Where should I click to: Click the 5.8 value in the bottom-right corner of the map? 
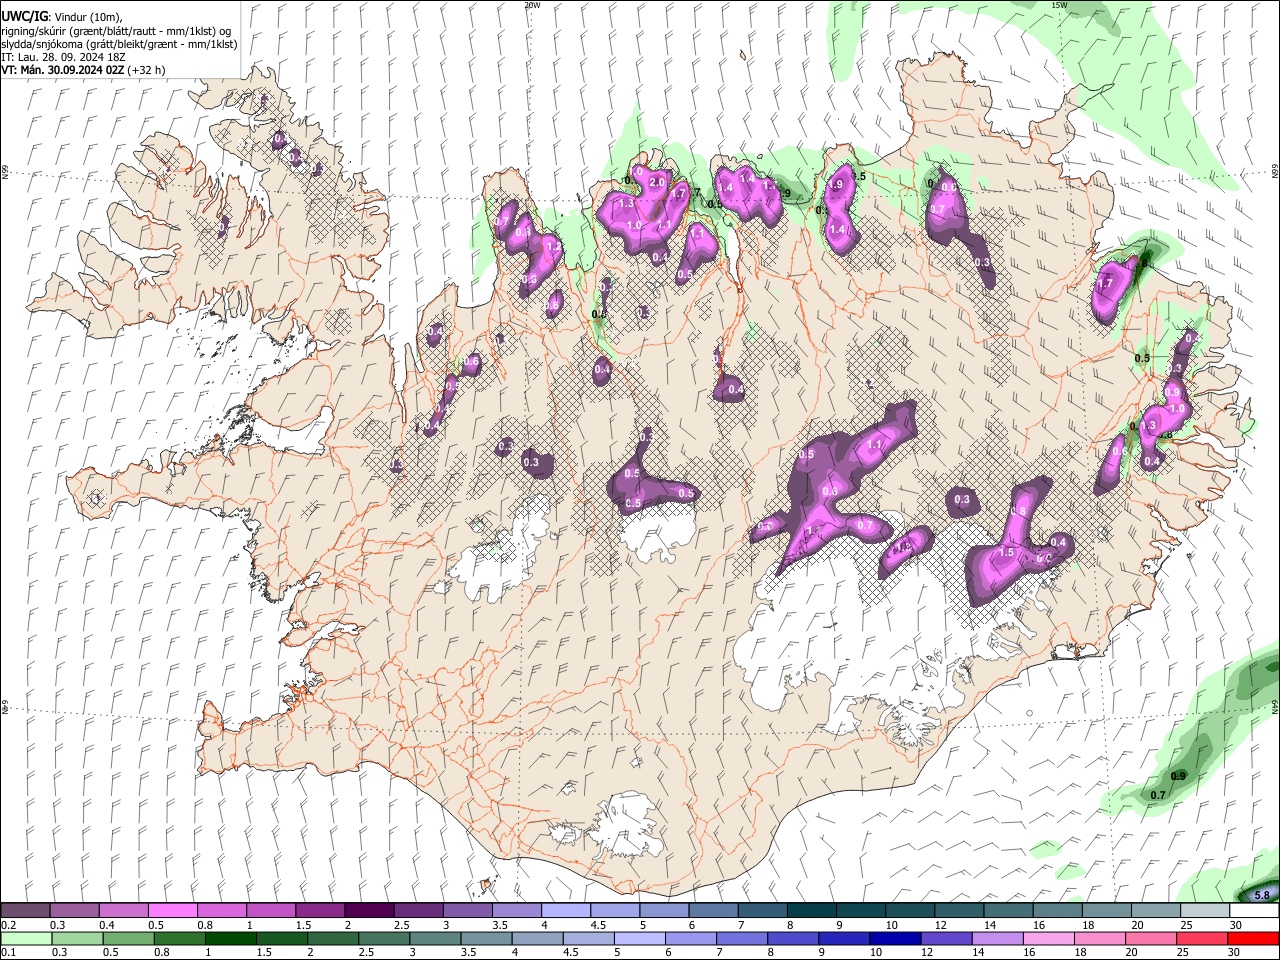click(x=1262, y=895)
